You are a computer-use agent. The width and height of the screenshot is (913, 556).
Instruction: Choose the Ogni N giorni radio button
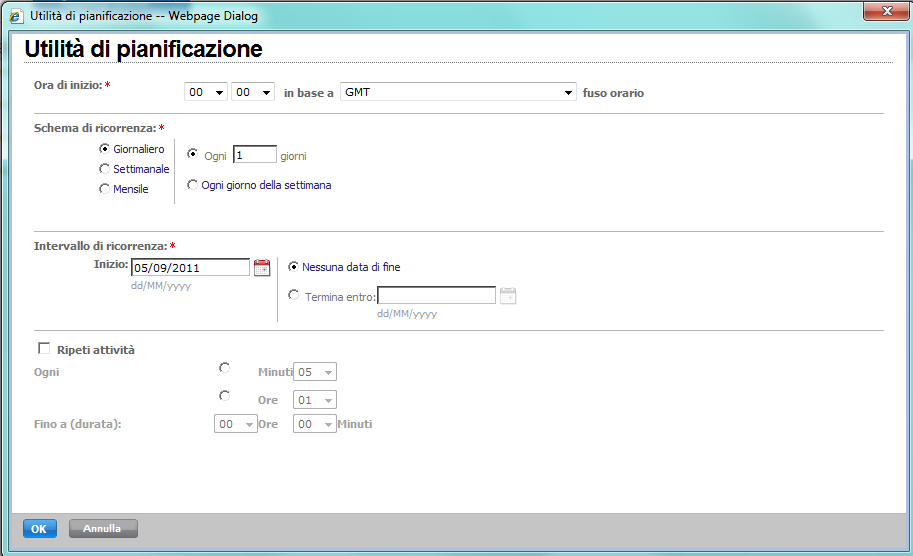tap(192, 154)
